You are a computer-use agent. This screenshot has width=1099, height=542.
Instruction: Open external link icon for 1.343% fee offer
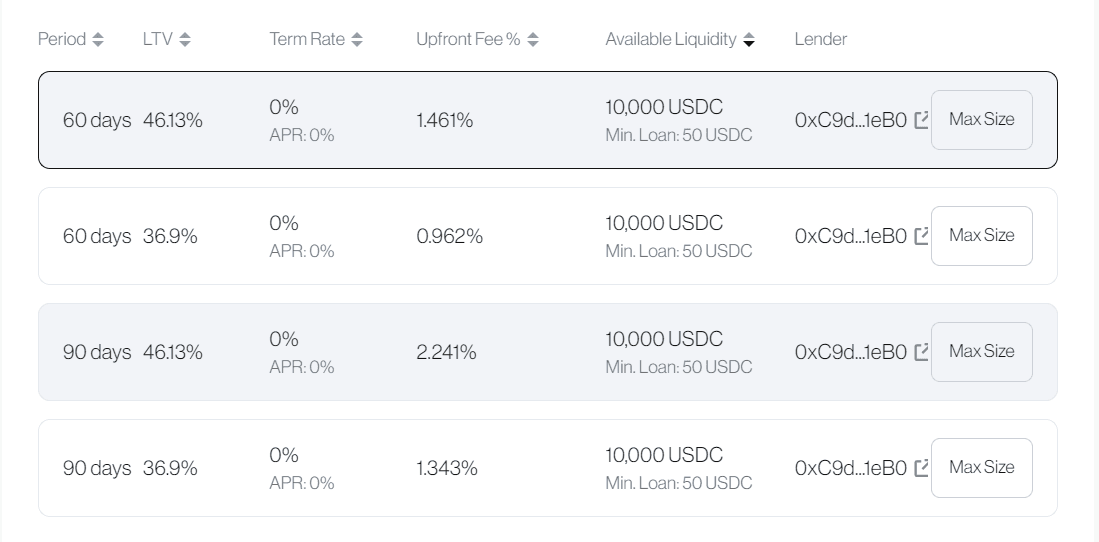(921, 468)
